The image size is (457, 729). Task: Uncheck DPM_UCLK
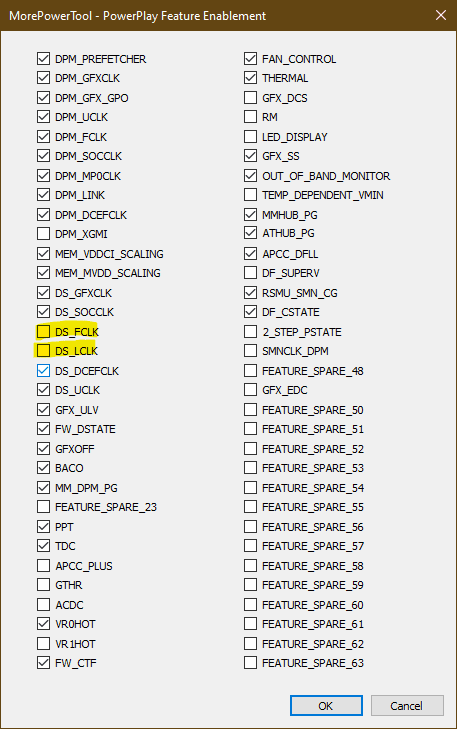coord(43,117)
